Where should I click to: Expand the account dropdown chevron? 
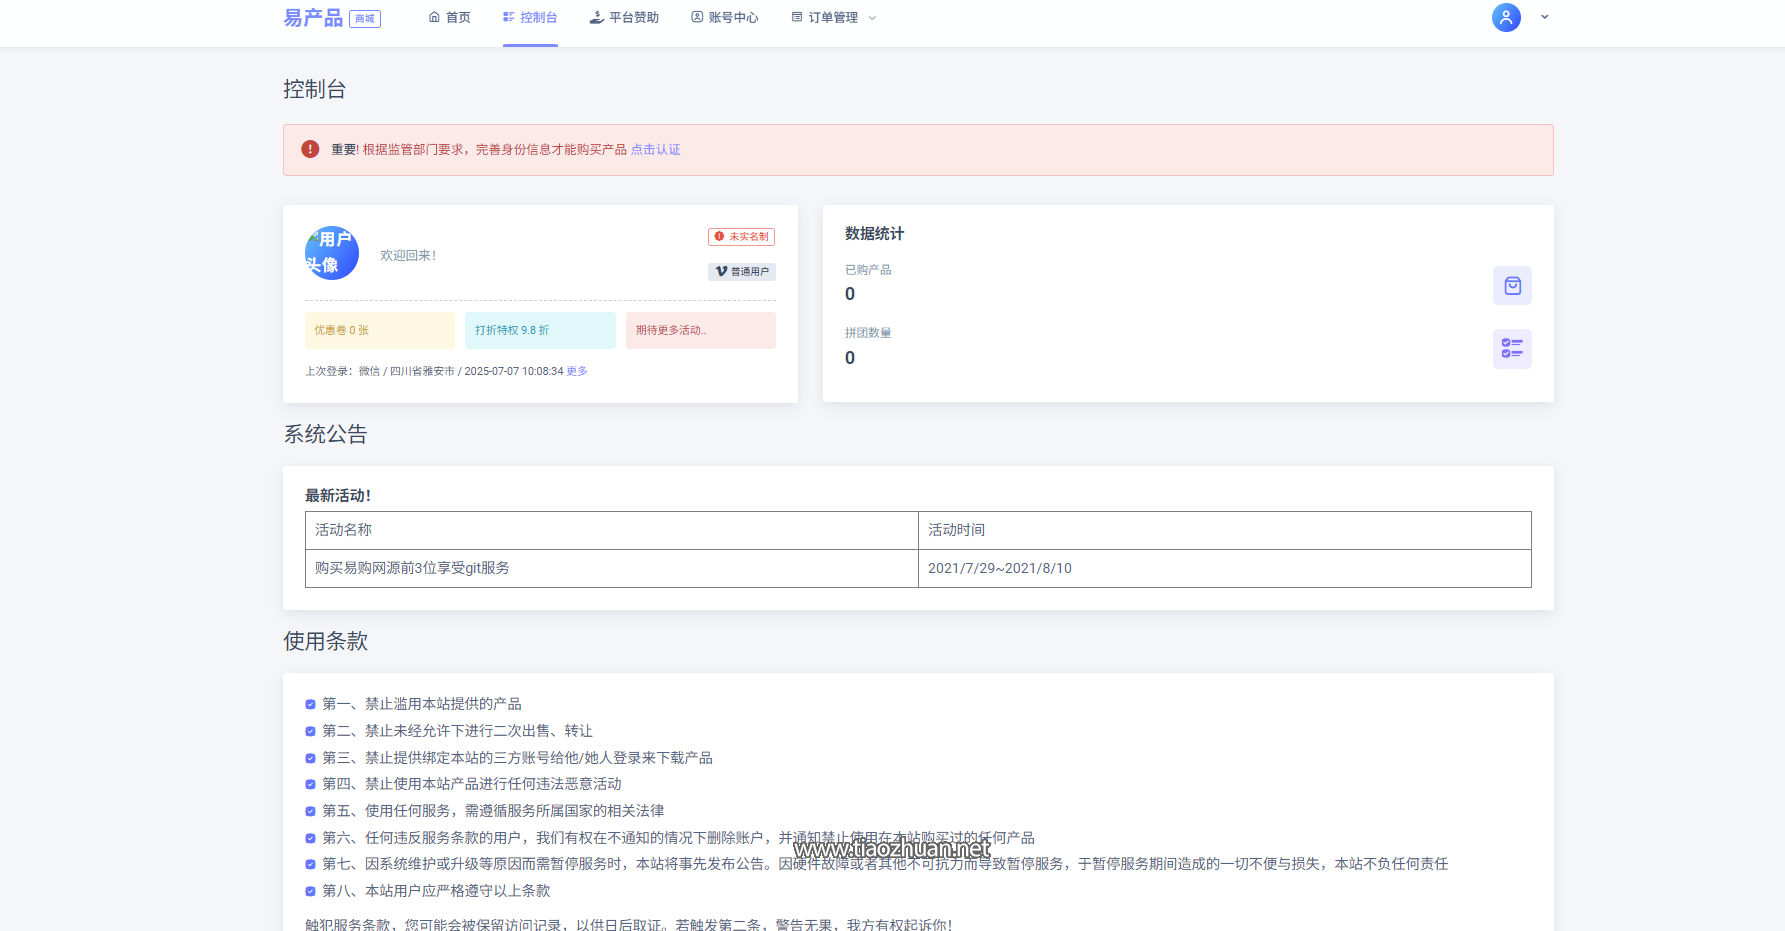[1544, 17]
